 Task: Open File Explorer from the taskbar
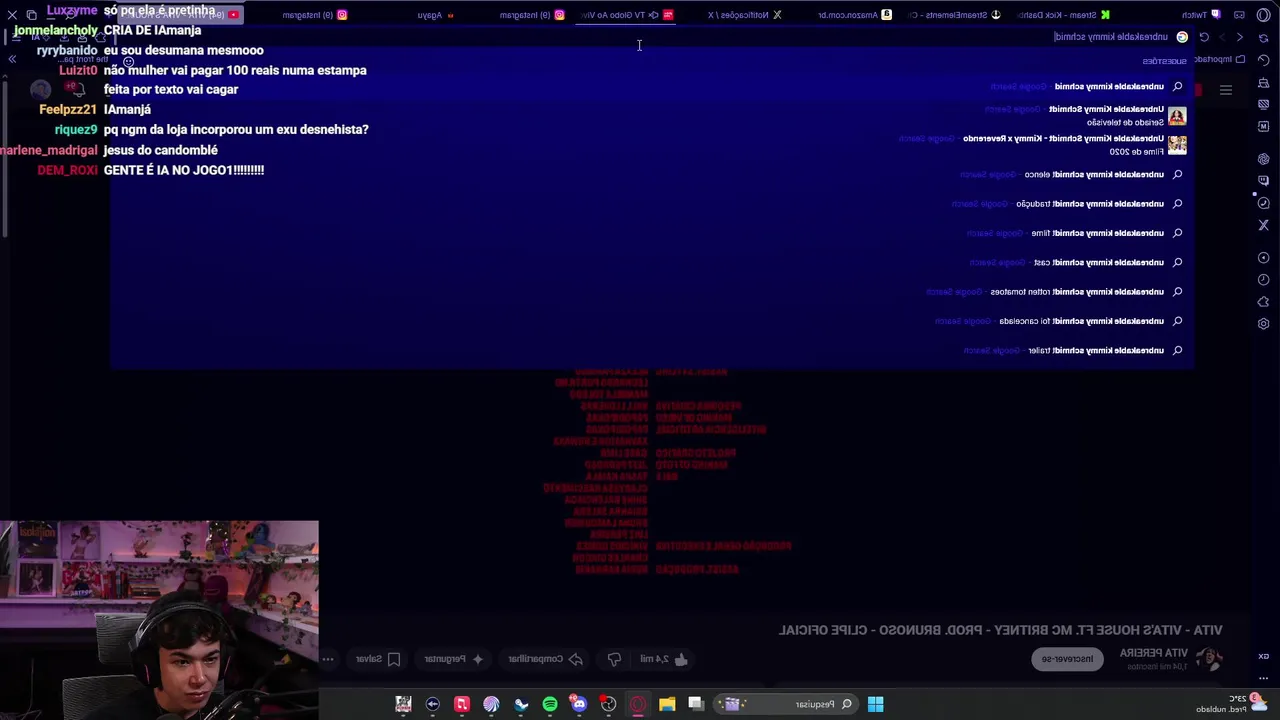[667, 704]
